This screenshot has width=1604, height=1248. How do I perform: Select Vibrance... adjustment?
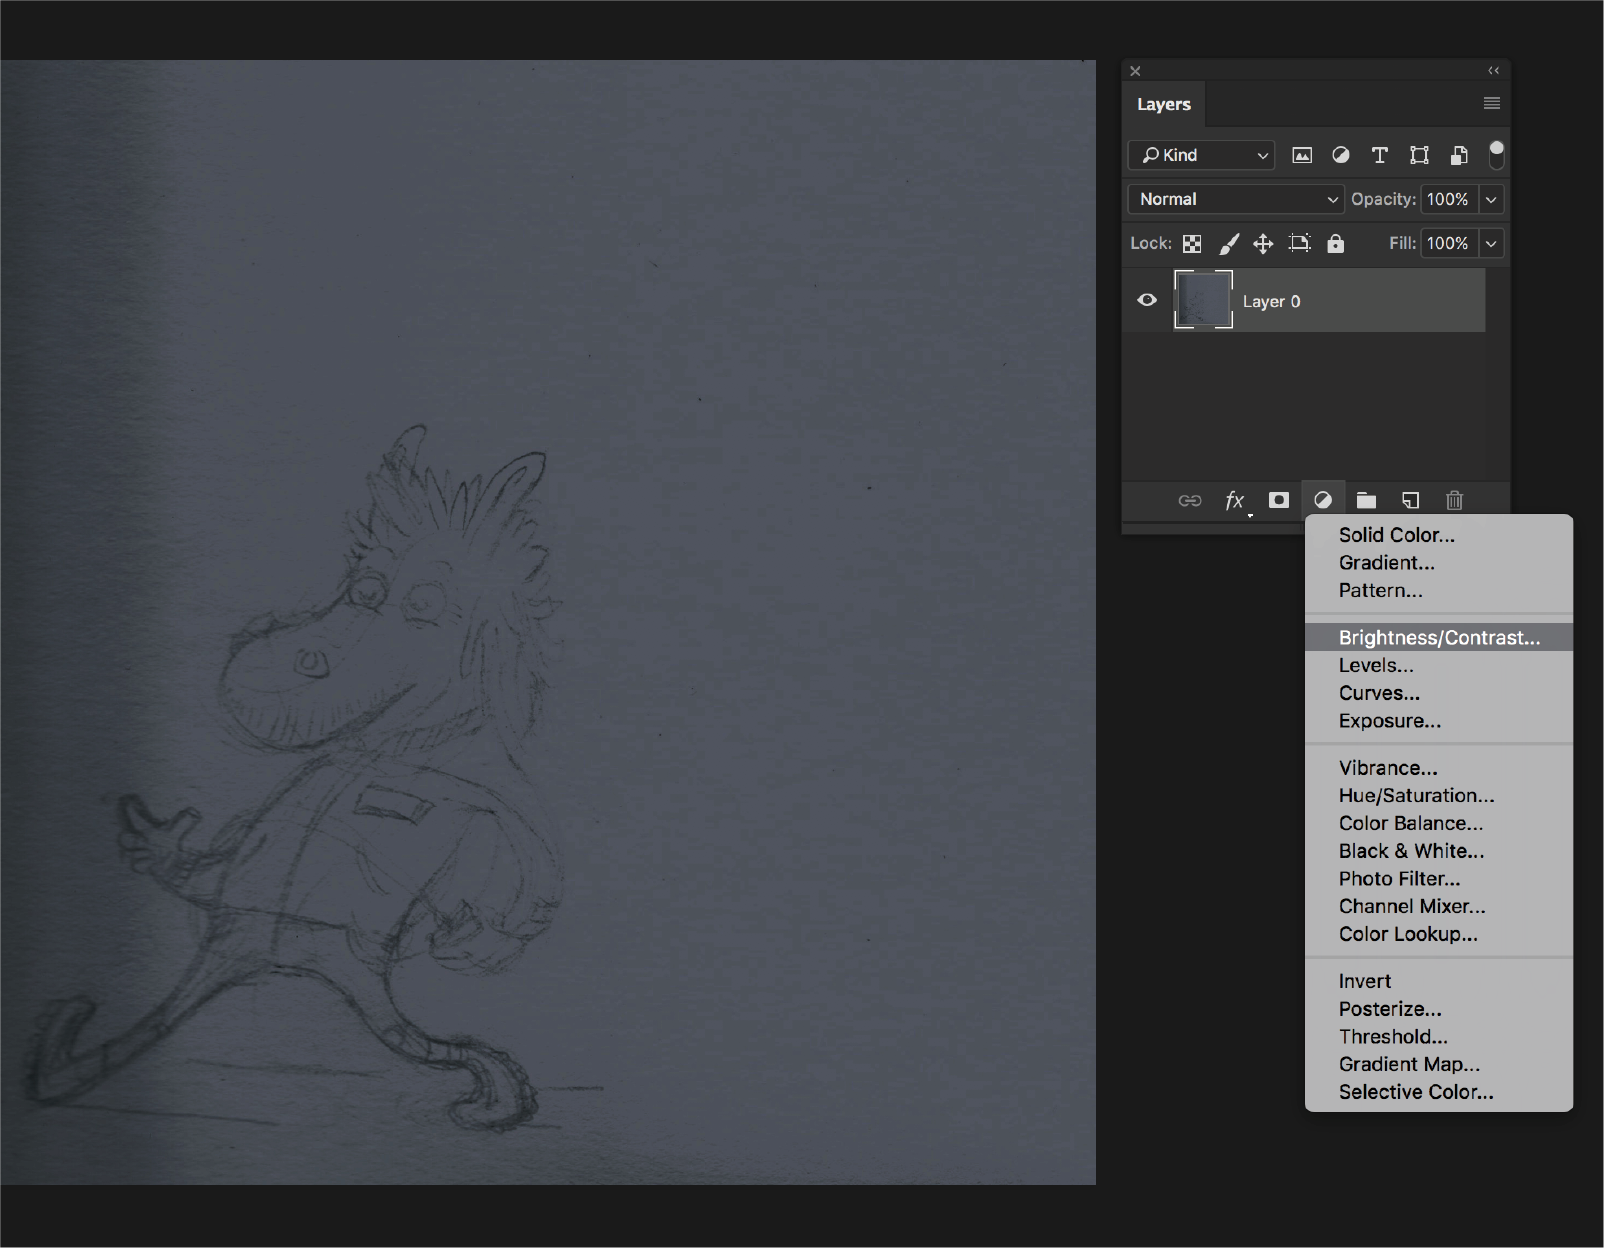pos(1439,768)
